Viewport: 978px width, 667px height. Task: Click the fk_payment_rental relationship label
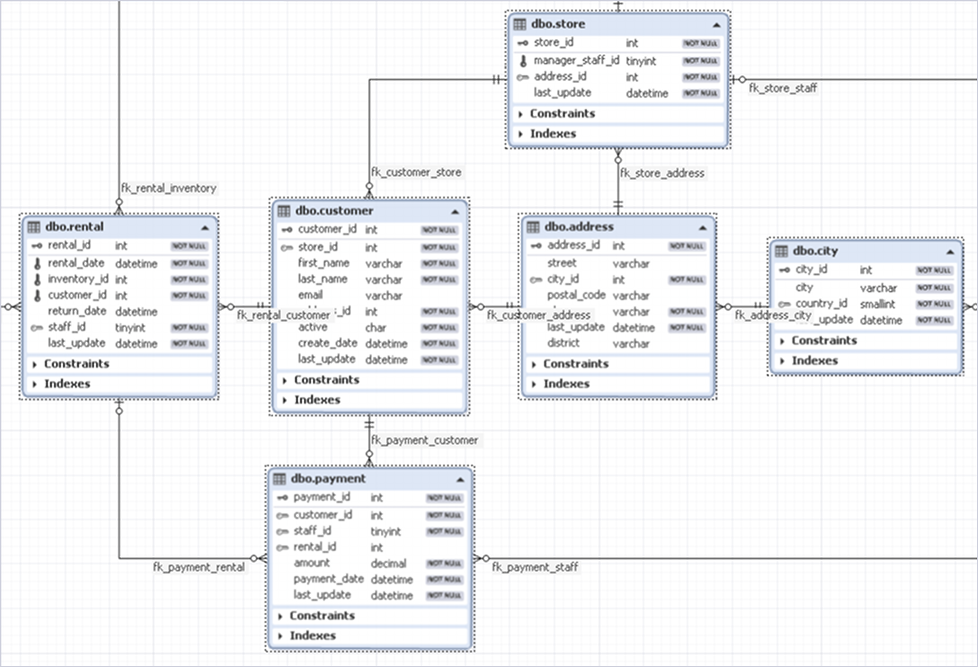point(198,566)
